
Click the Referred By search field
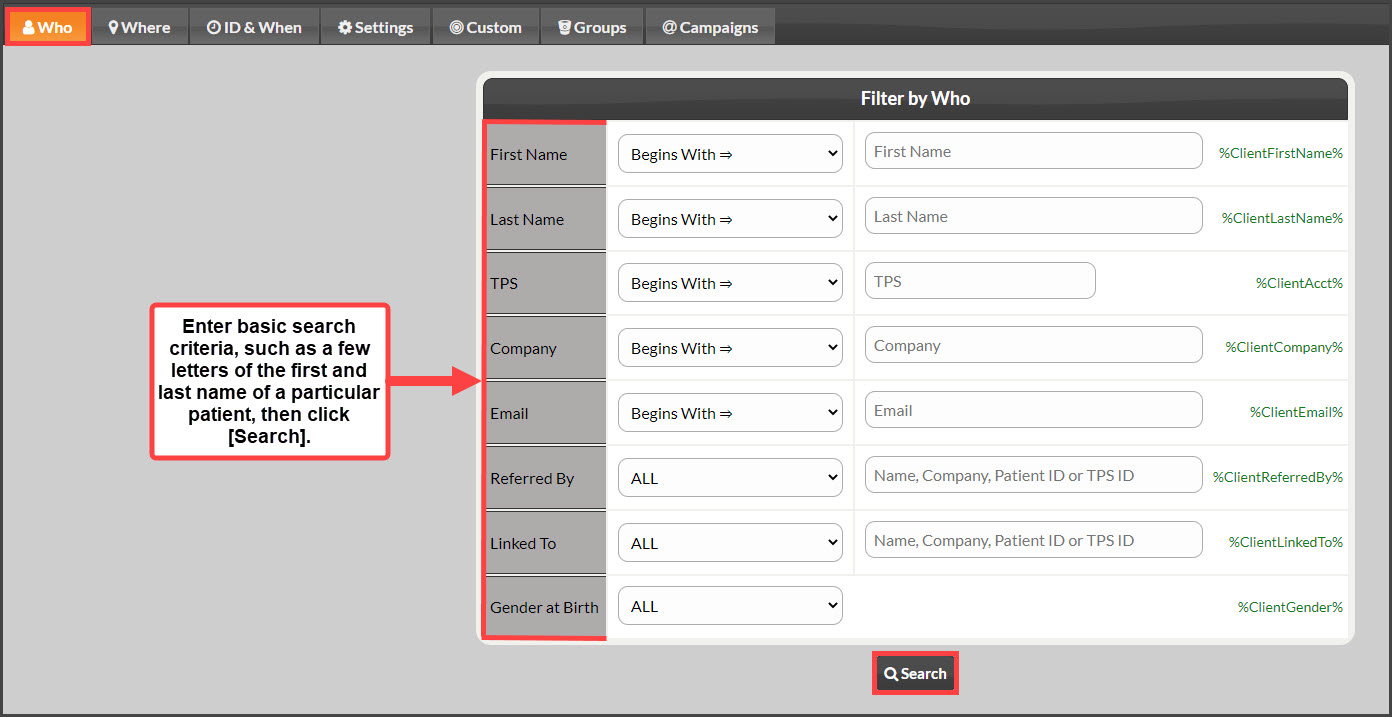[1033, 475]
